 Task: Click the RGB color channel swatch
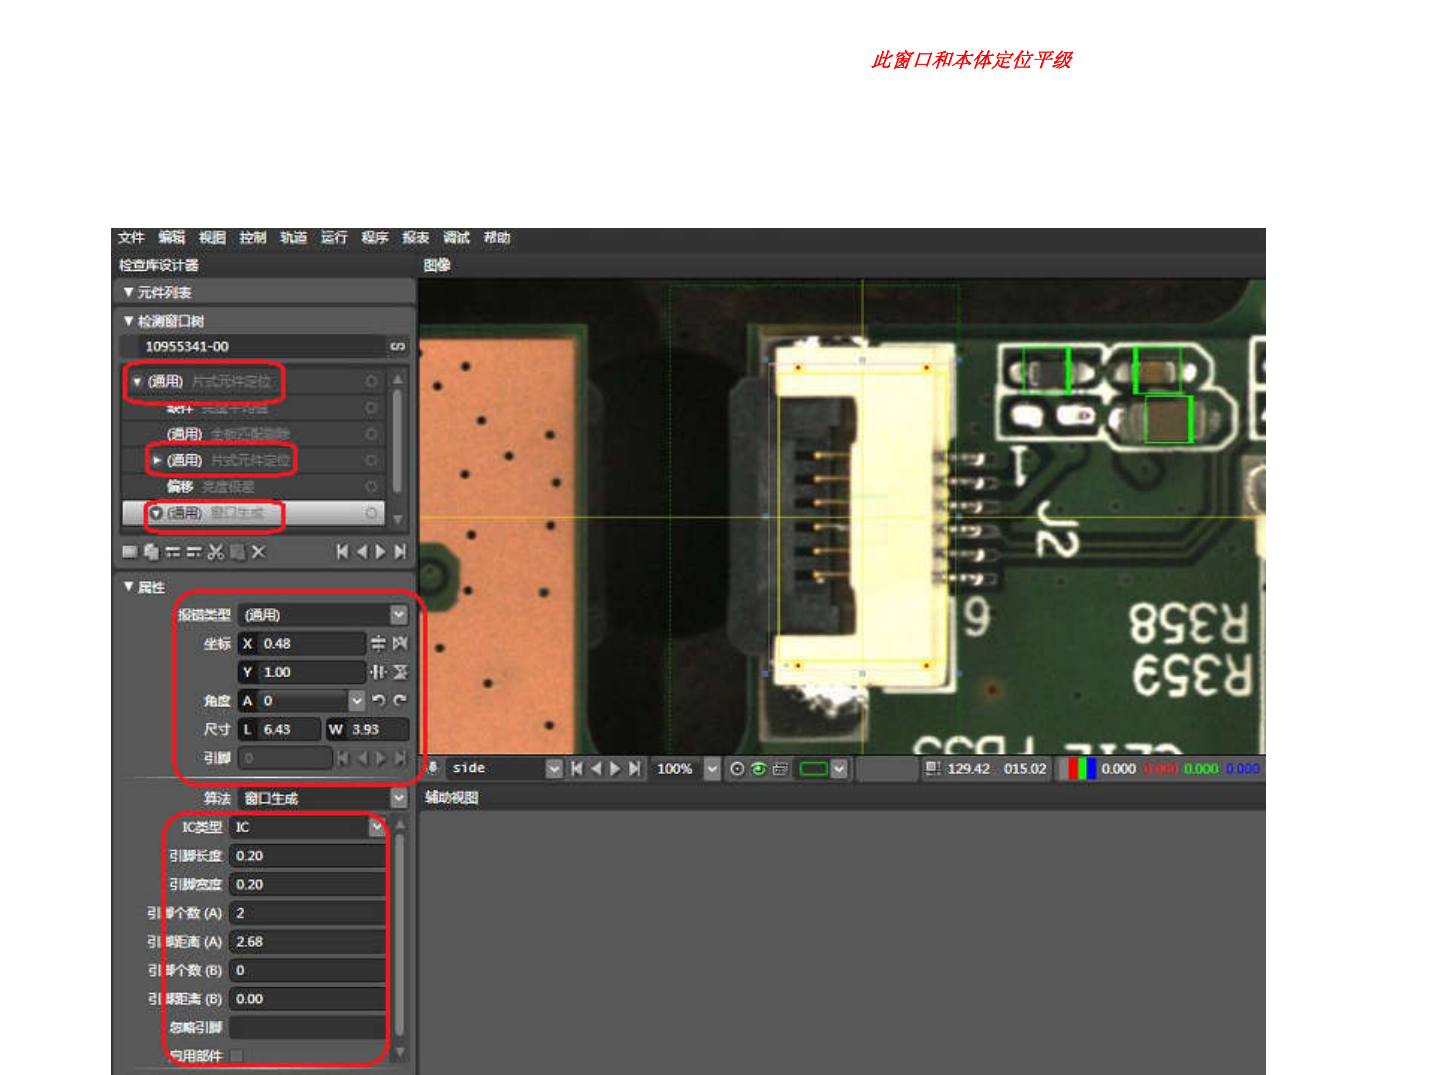pyautogui.click(x=1081, y=769)
